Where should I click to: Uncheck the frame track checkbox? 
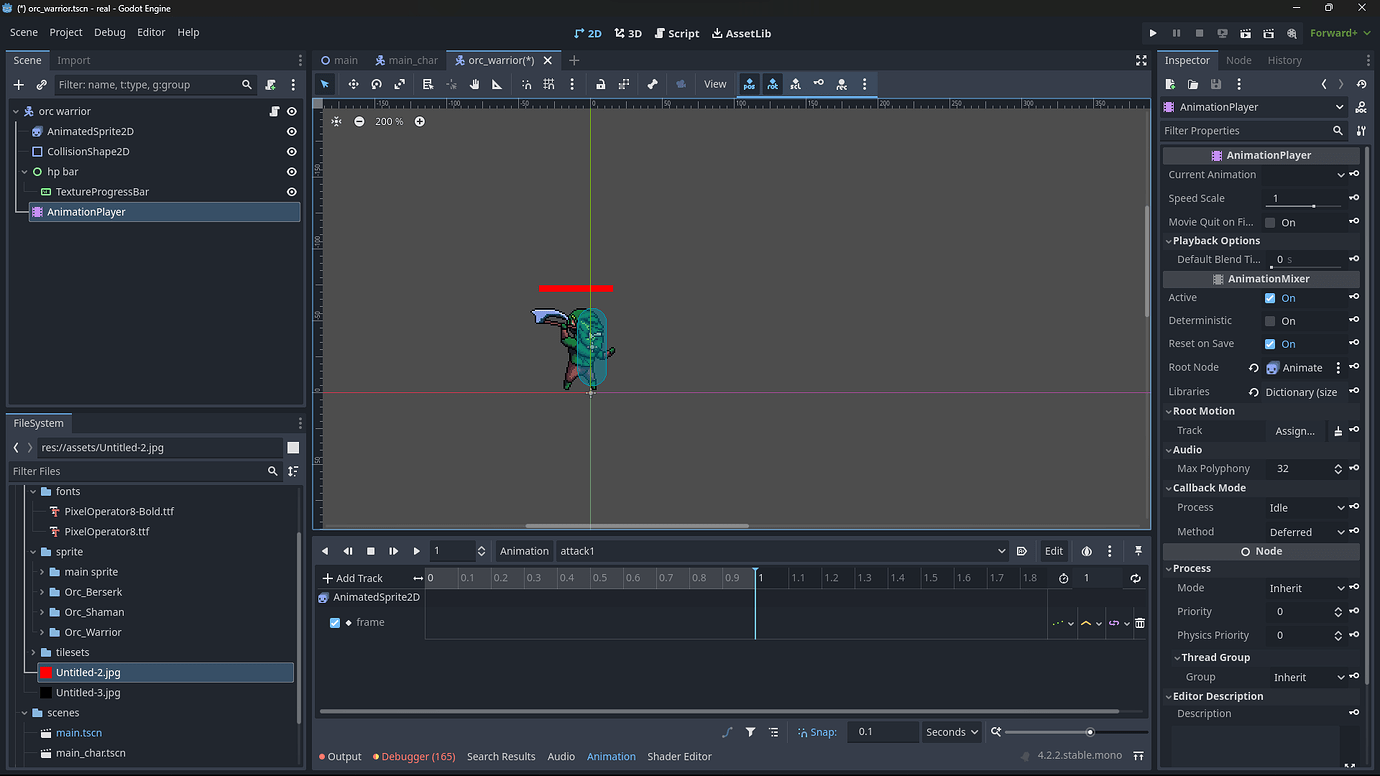point(334,621)
